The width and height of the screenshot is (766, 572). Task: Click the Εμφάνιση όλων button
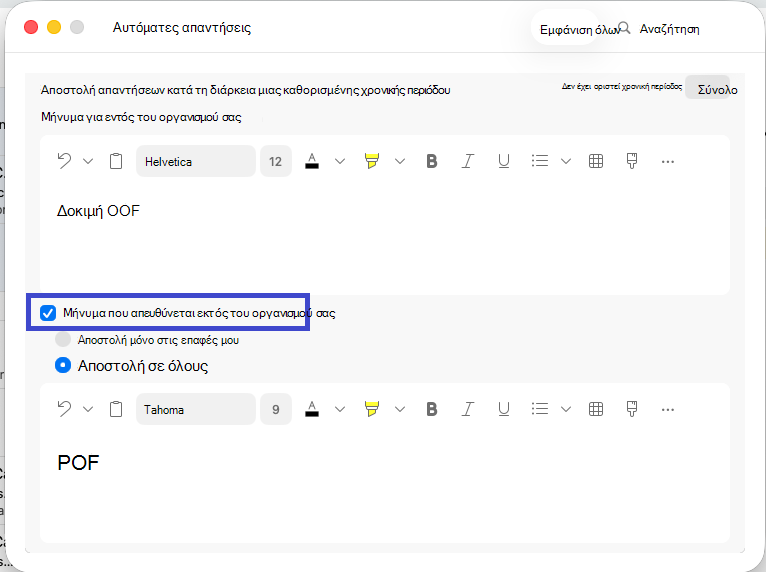pos(565,28)
